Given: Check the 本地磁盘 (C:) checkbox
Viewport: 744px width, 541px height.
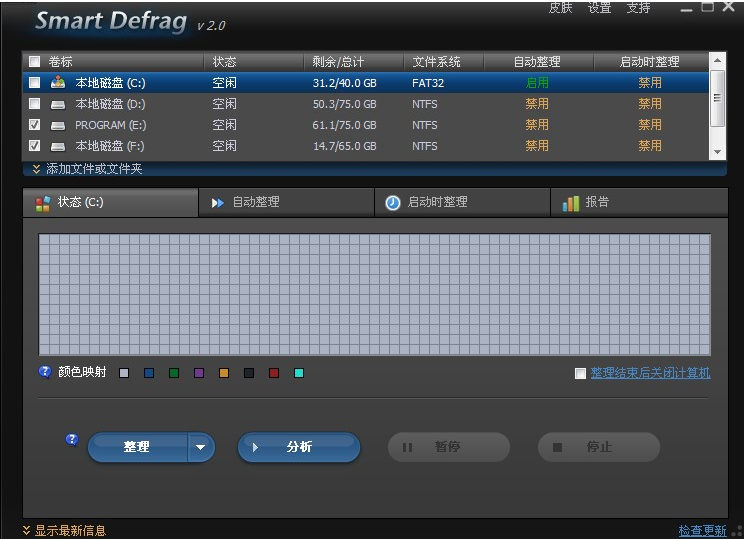Looking at the screenshot, I should click(x=35, y=83).
